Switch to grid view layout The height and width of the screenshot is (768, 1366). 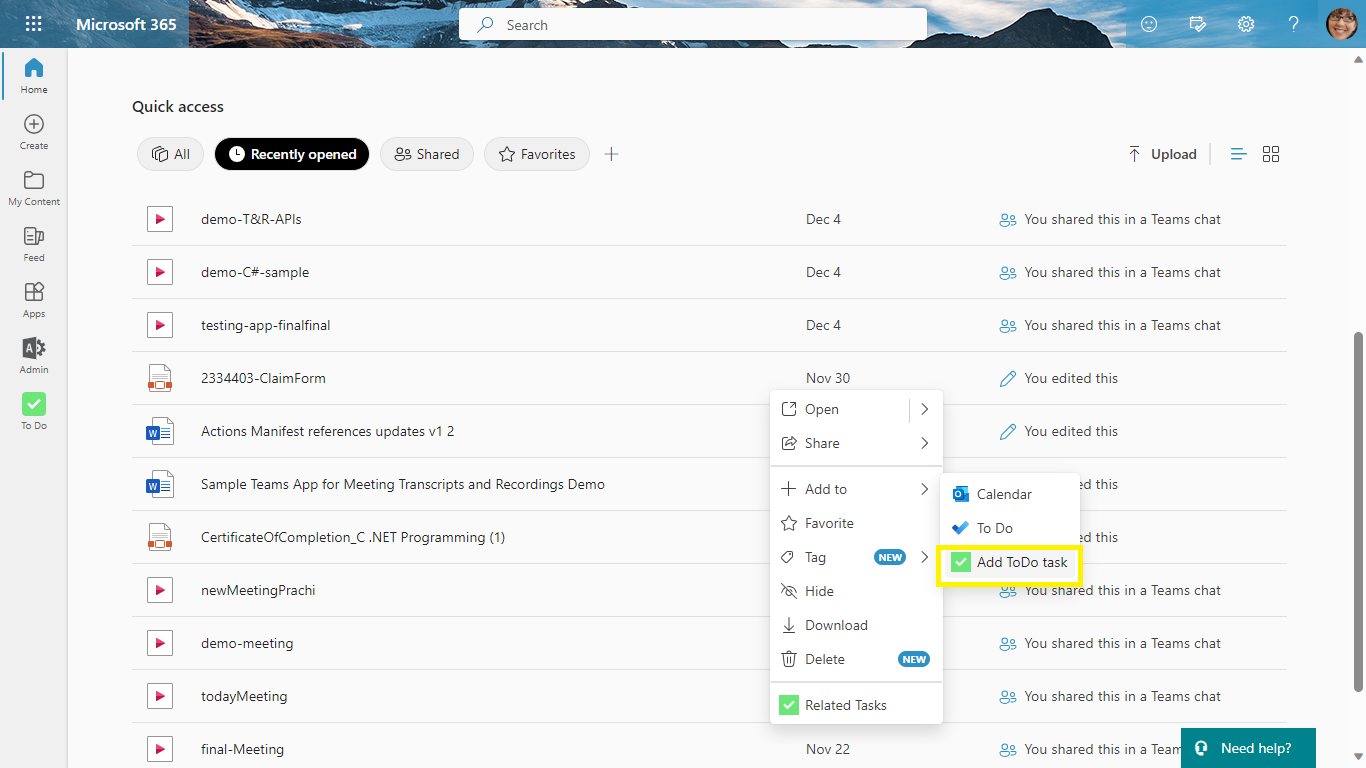point(1271,154)
